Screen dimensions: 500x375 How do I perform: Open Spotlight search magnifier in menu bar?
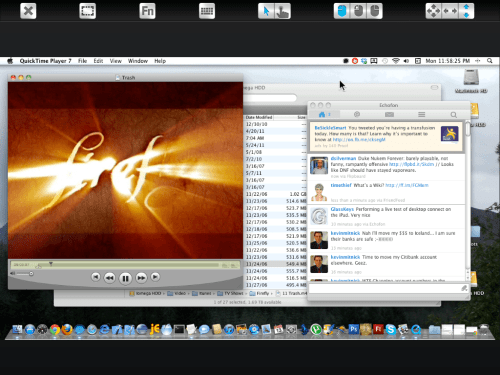tap(490, 61)
